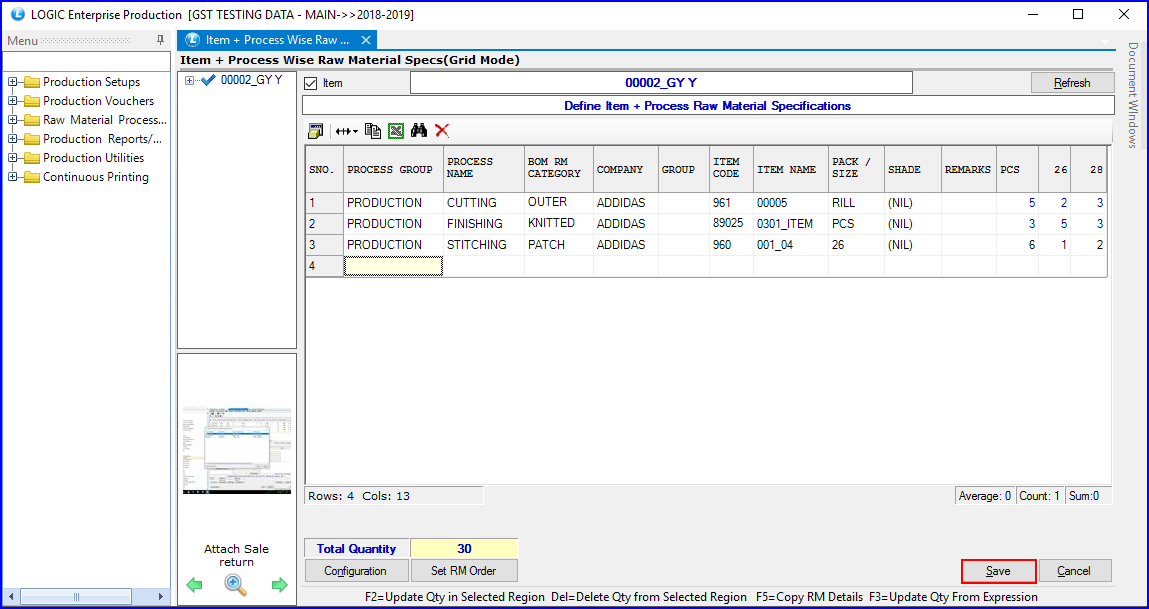1149x609 pixels.
Task: Pin the Menu panel with pushpin icon
Action: point(160,40)
